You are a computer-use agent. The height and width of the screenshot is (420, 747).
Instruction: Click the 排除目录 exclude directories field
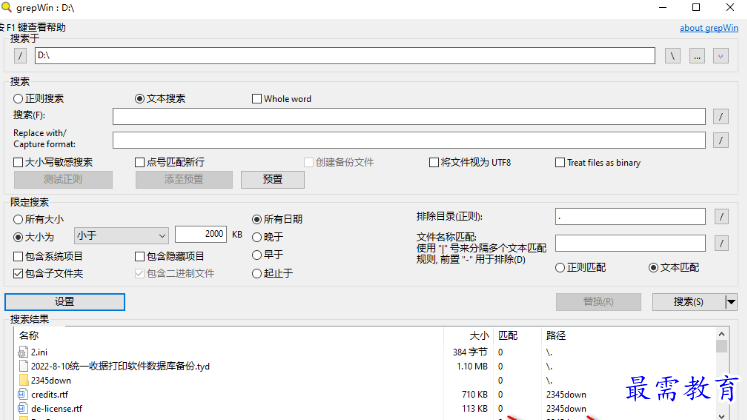coord(630,217)
